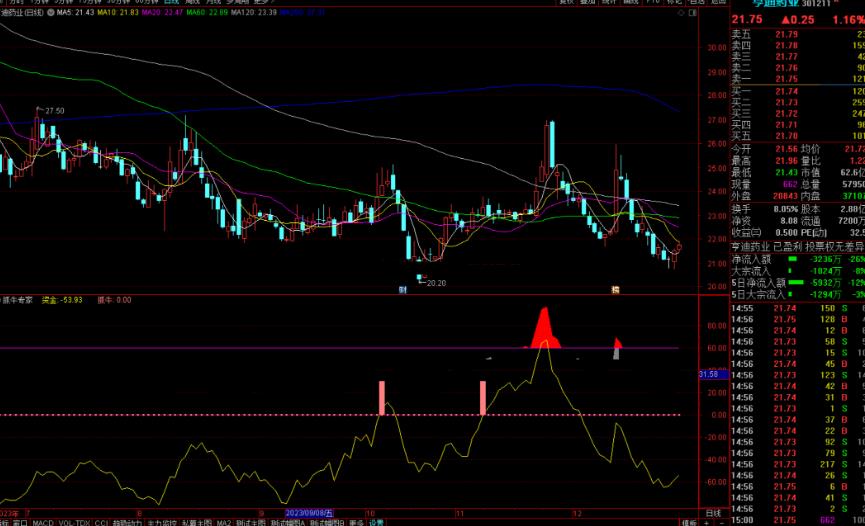Viewport: 865px width, 526px height.
Task: Click the 5日净流入额 -5932万 row
Action: pos(798,283)
